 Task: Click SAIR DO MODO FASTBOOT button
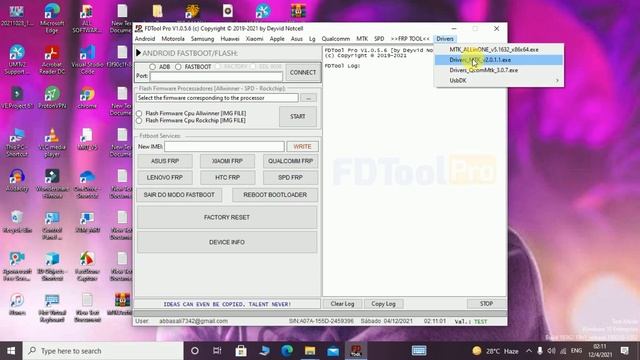(x=179, y=195)
